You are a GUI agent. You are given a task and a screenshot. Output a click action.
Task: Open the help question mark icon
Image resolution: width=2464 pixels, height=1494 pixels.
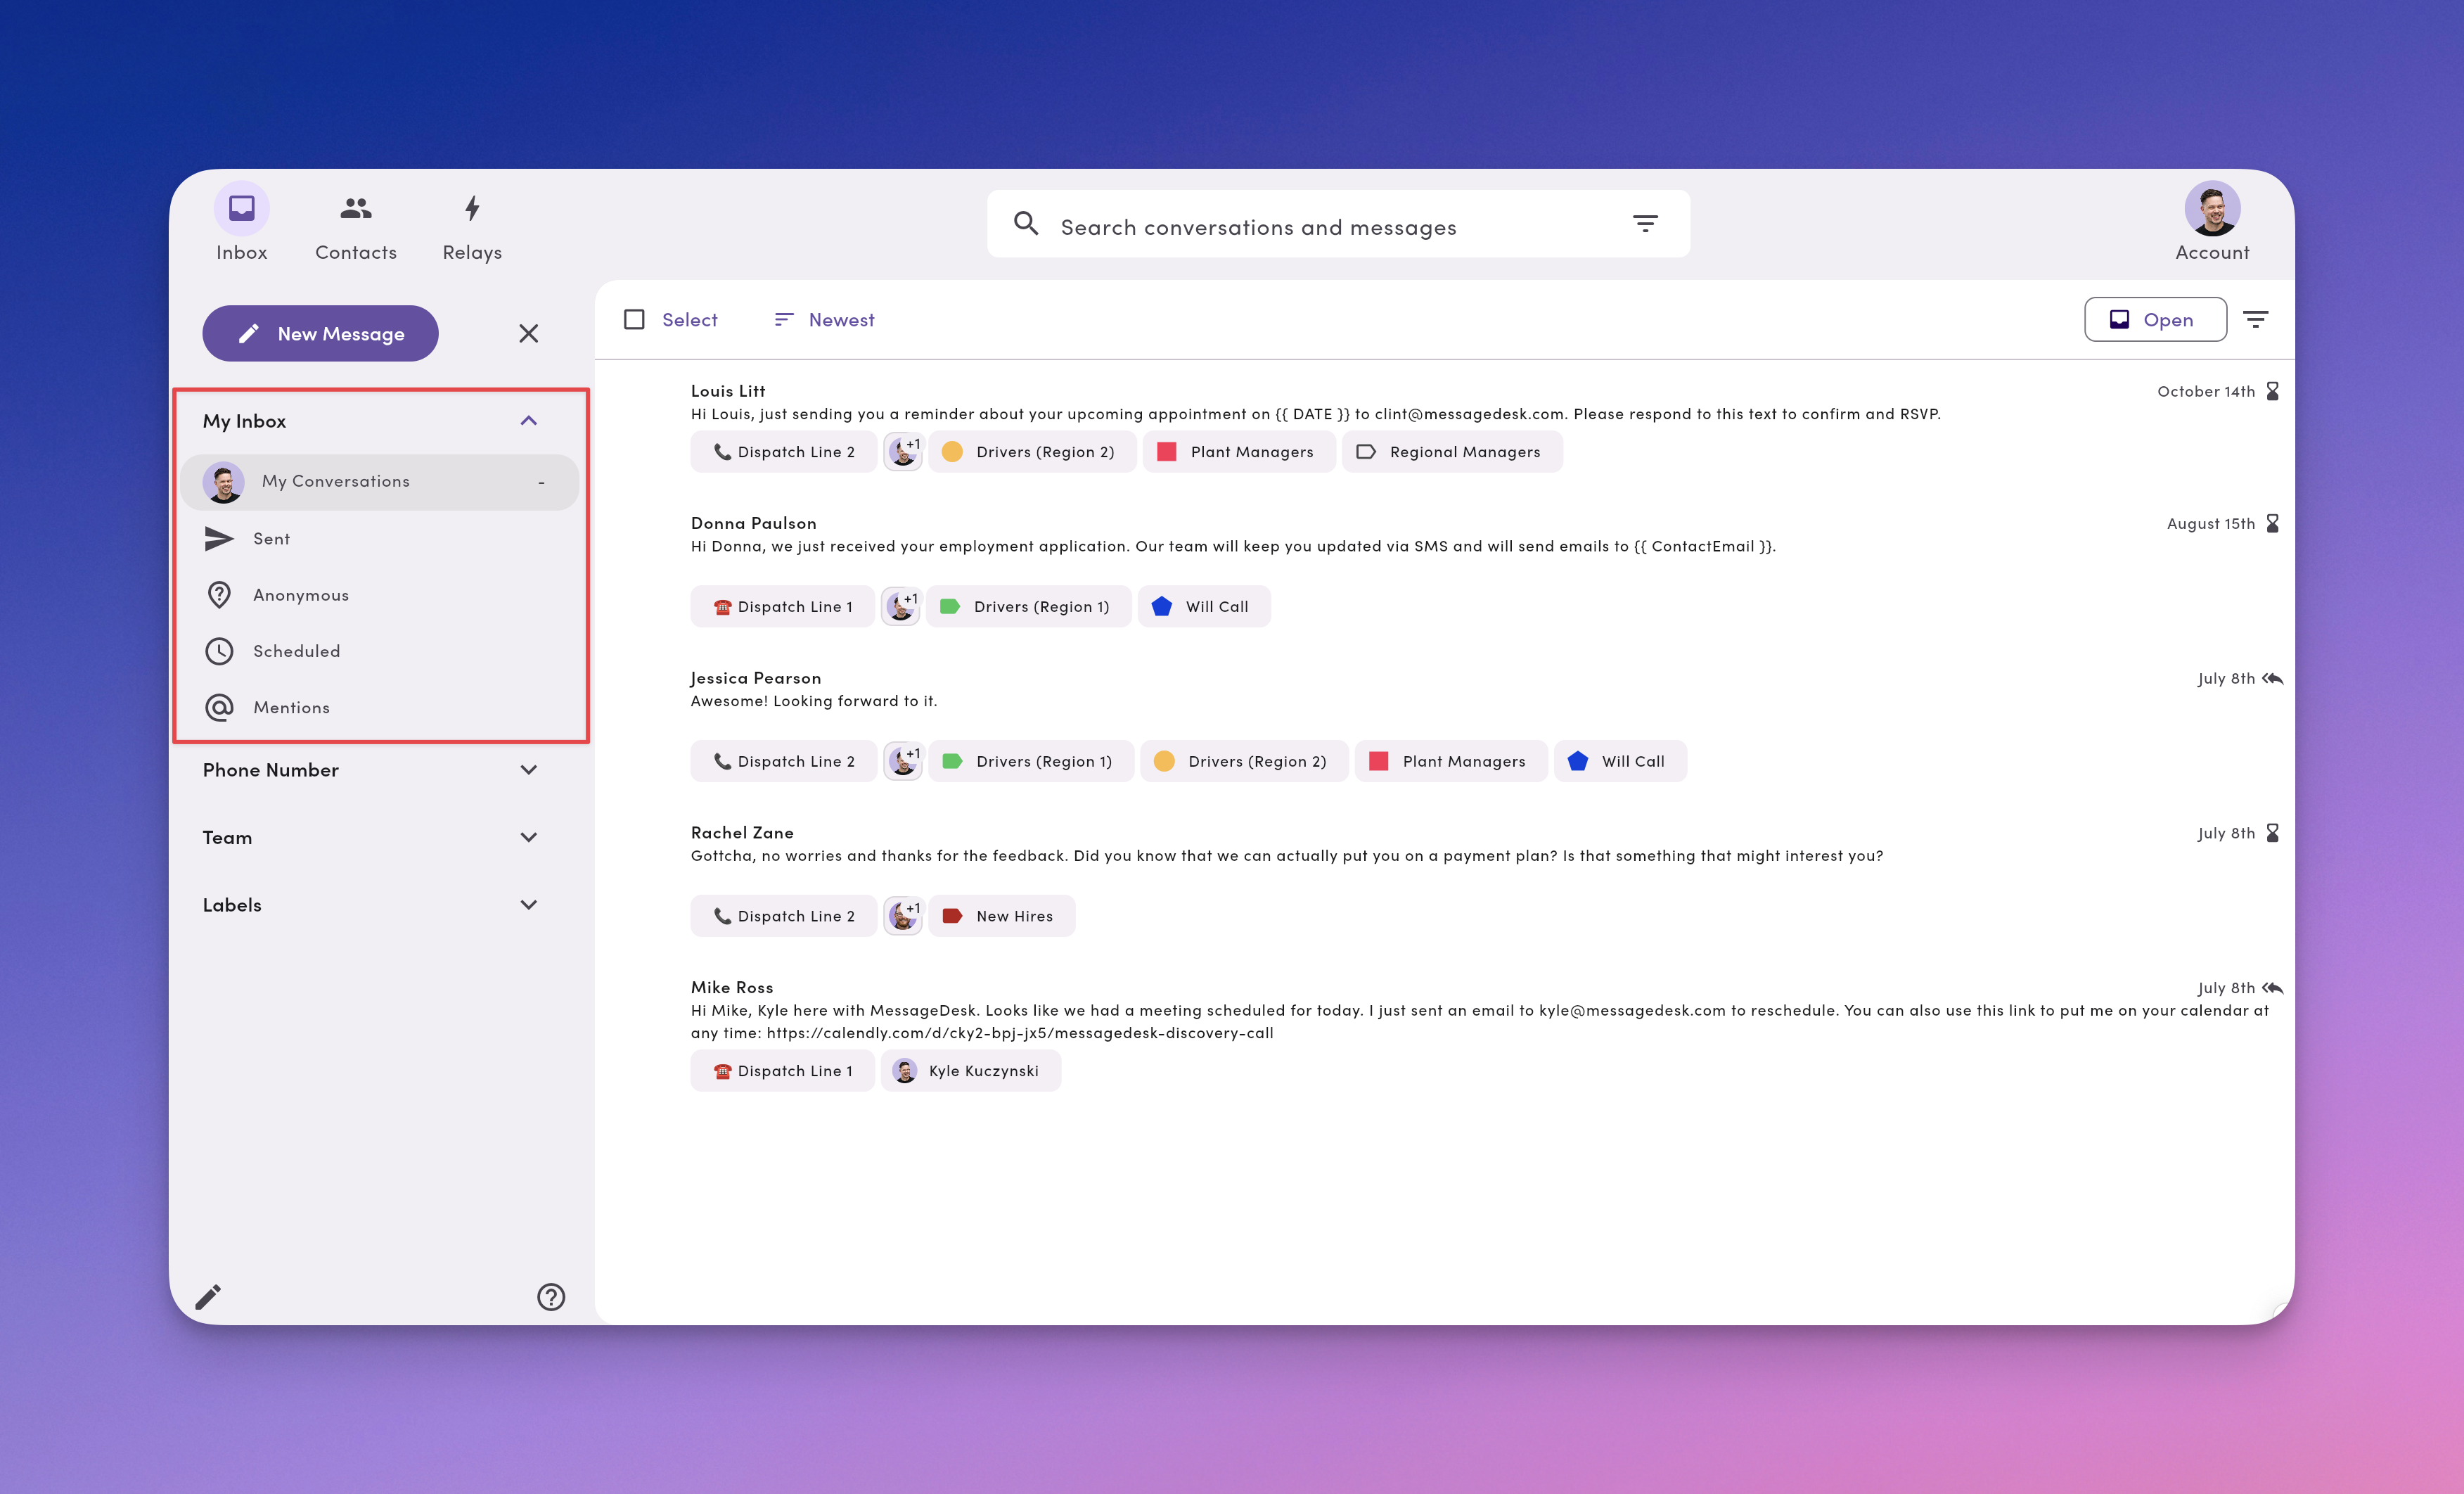coord(551,1296)
